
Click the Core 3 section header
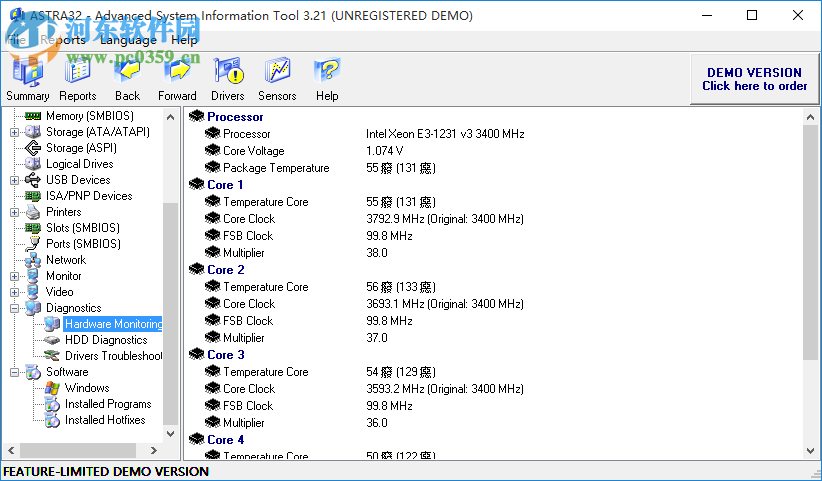pyautogui.click(x=225, y=355)
